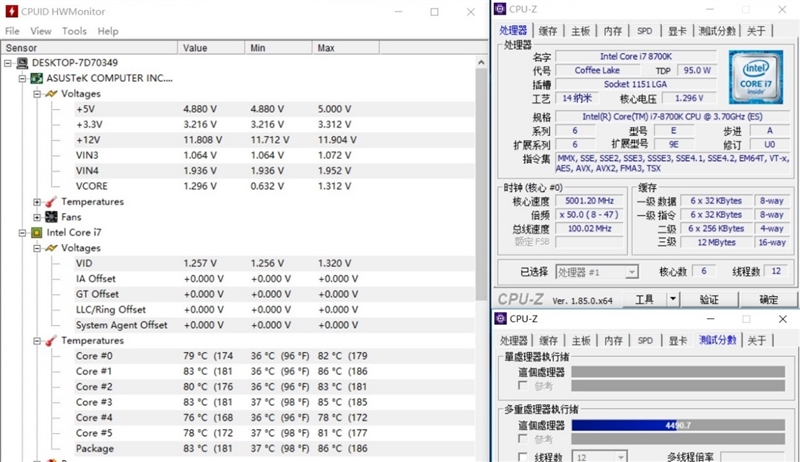Click the Intel Core i7 chip icon
Image resolution: width=800 pixels, height=462 pixels.
pyautogui.click(x=37, y=233)
